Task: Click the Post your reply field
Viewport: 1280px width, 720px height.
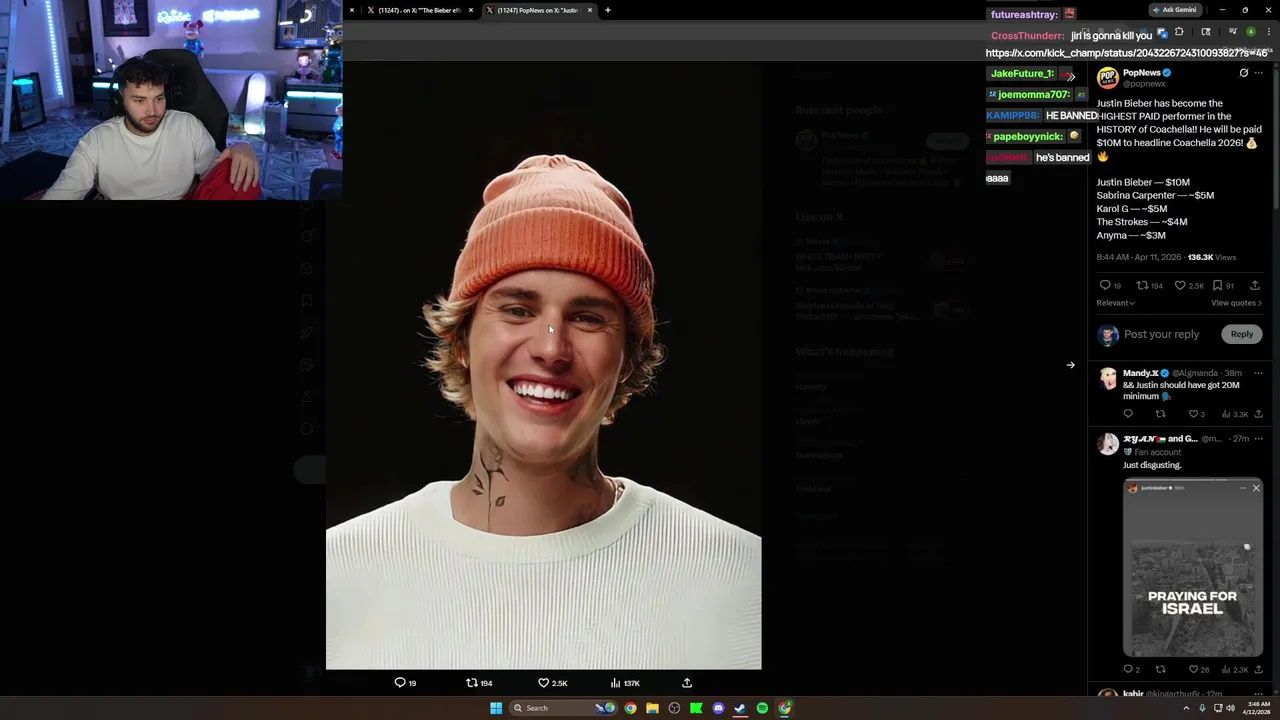Action: [1161, 334]
